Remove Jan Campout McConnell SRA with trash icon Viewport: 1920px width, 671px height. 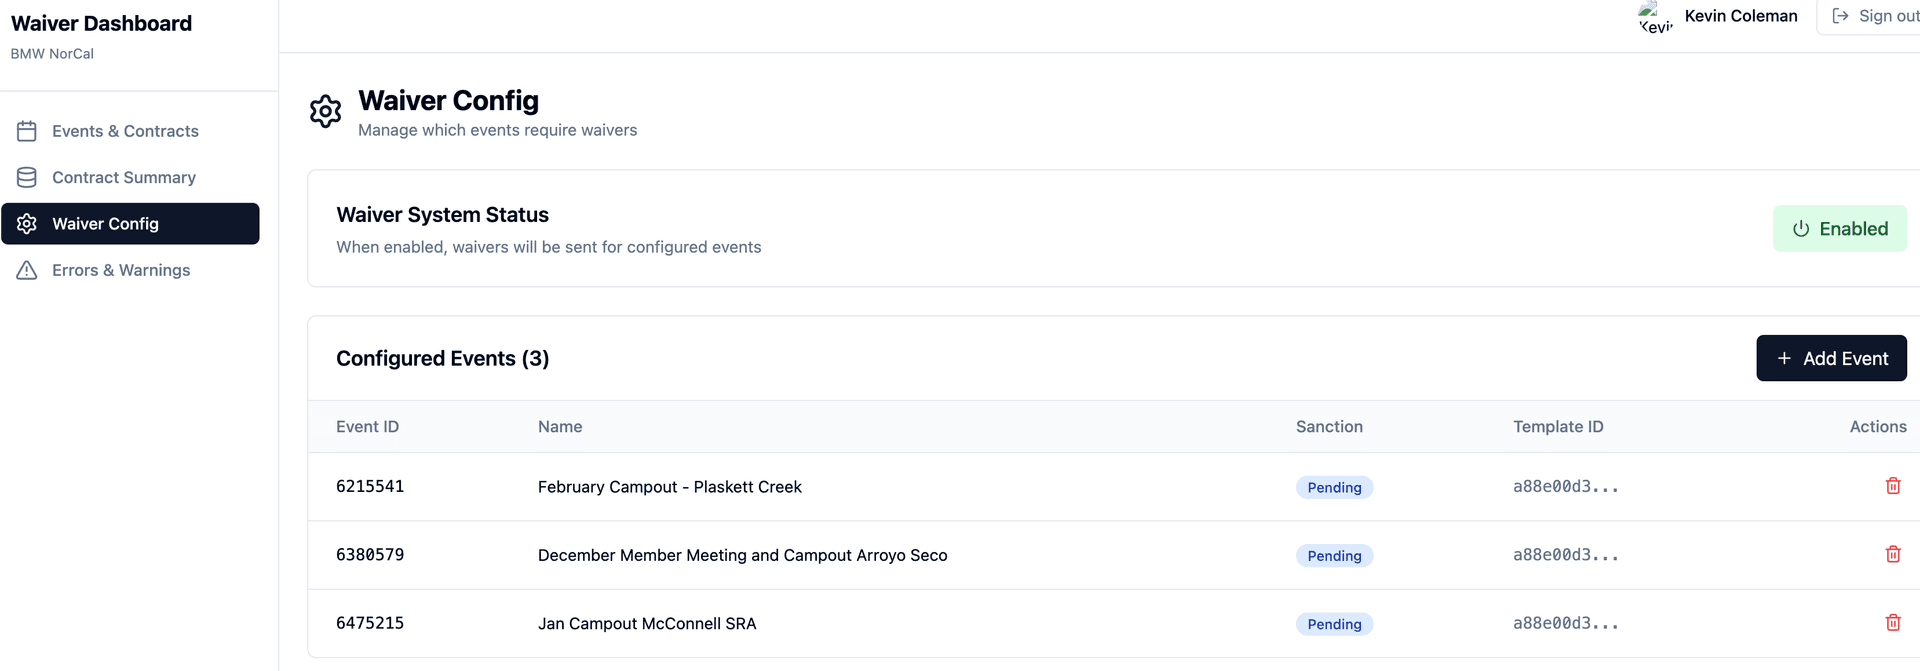click(1892, 622)
